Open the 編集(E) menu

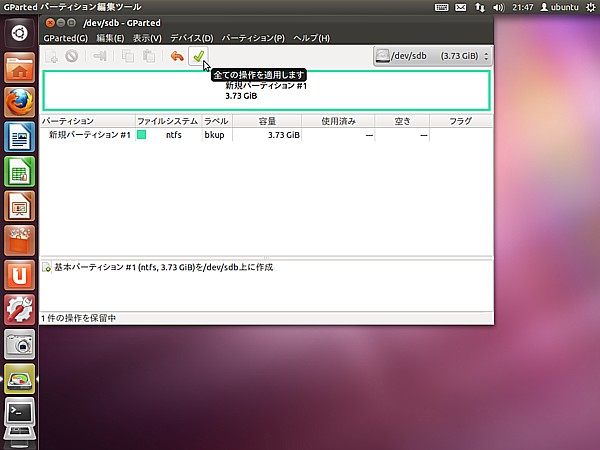coord(110,38)
